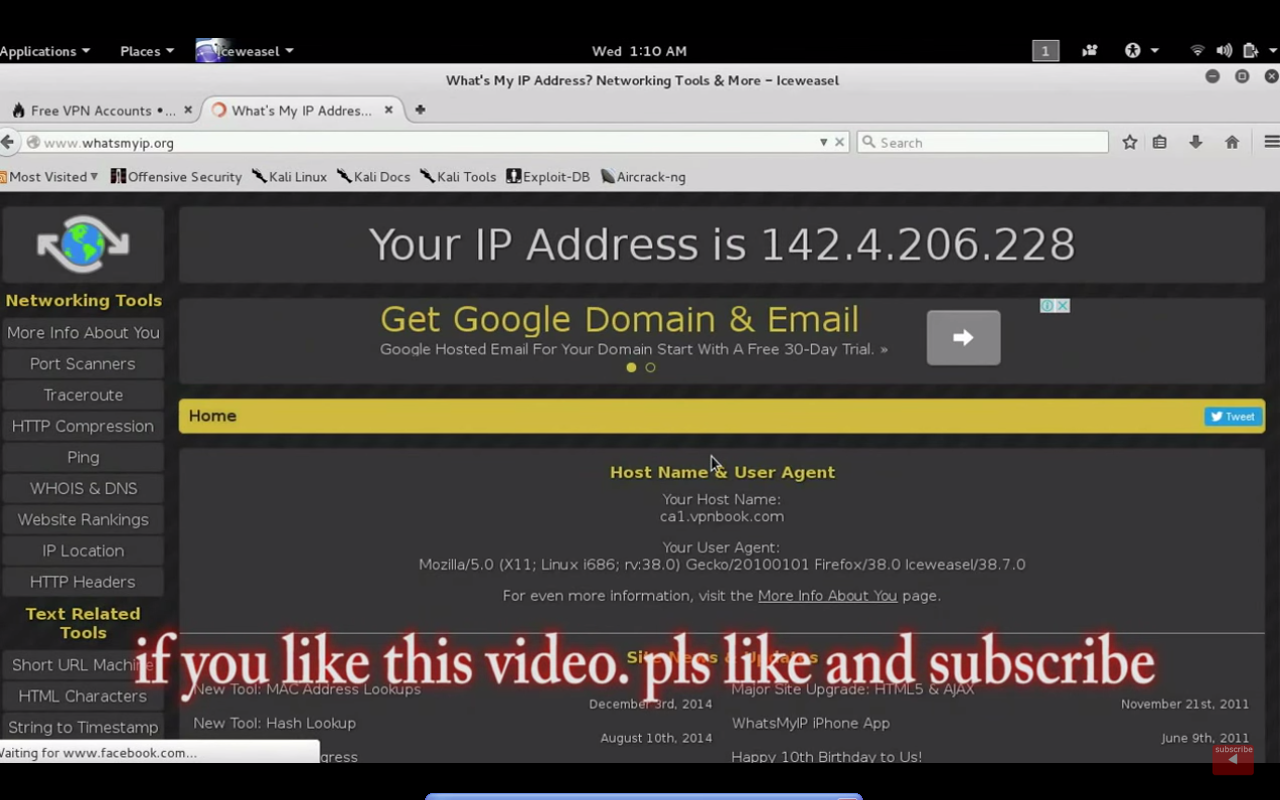Viewport: 1280px width, 800px height.
Task: Close the ad with the X icon
Action: tap(1063, 306)
